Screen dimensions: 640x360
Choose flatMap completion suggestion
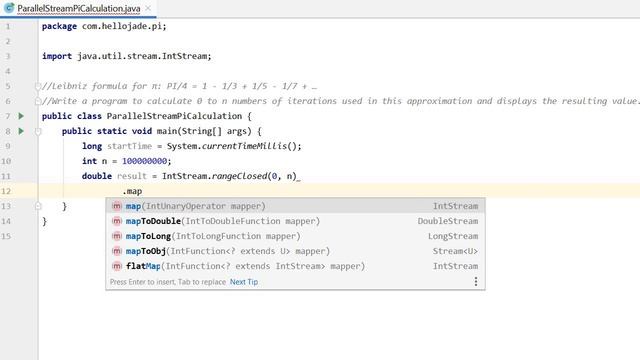(296, 266)
